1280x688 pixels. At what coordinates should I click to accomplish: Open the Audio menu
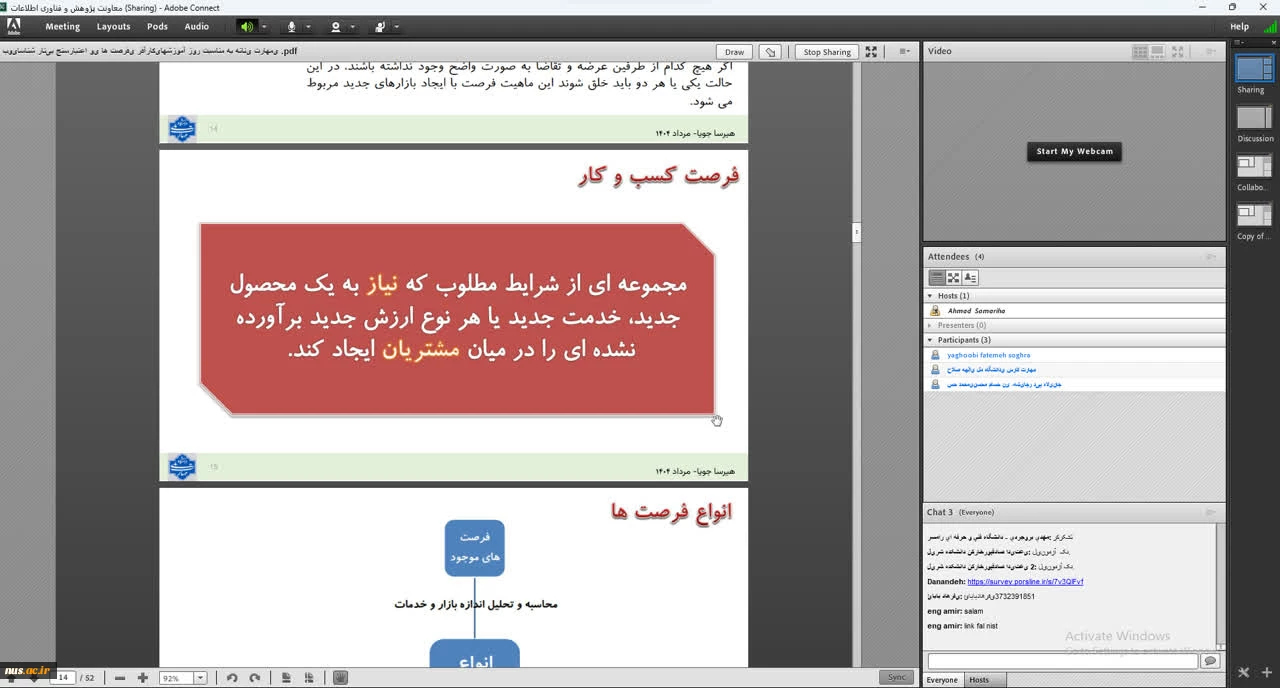coord(197,27)
